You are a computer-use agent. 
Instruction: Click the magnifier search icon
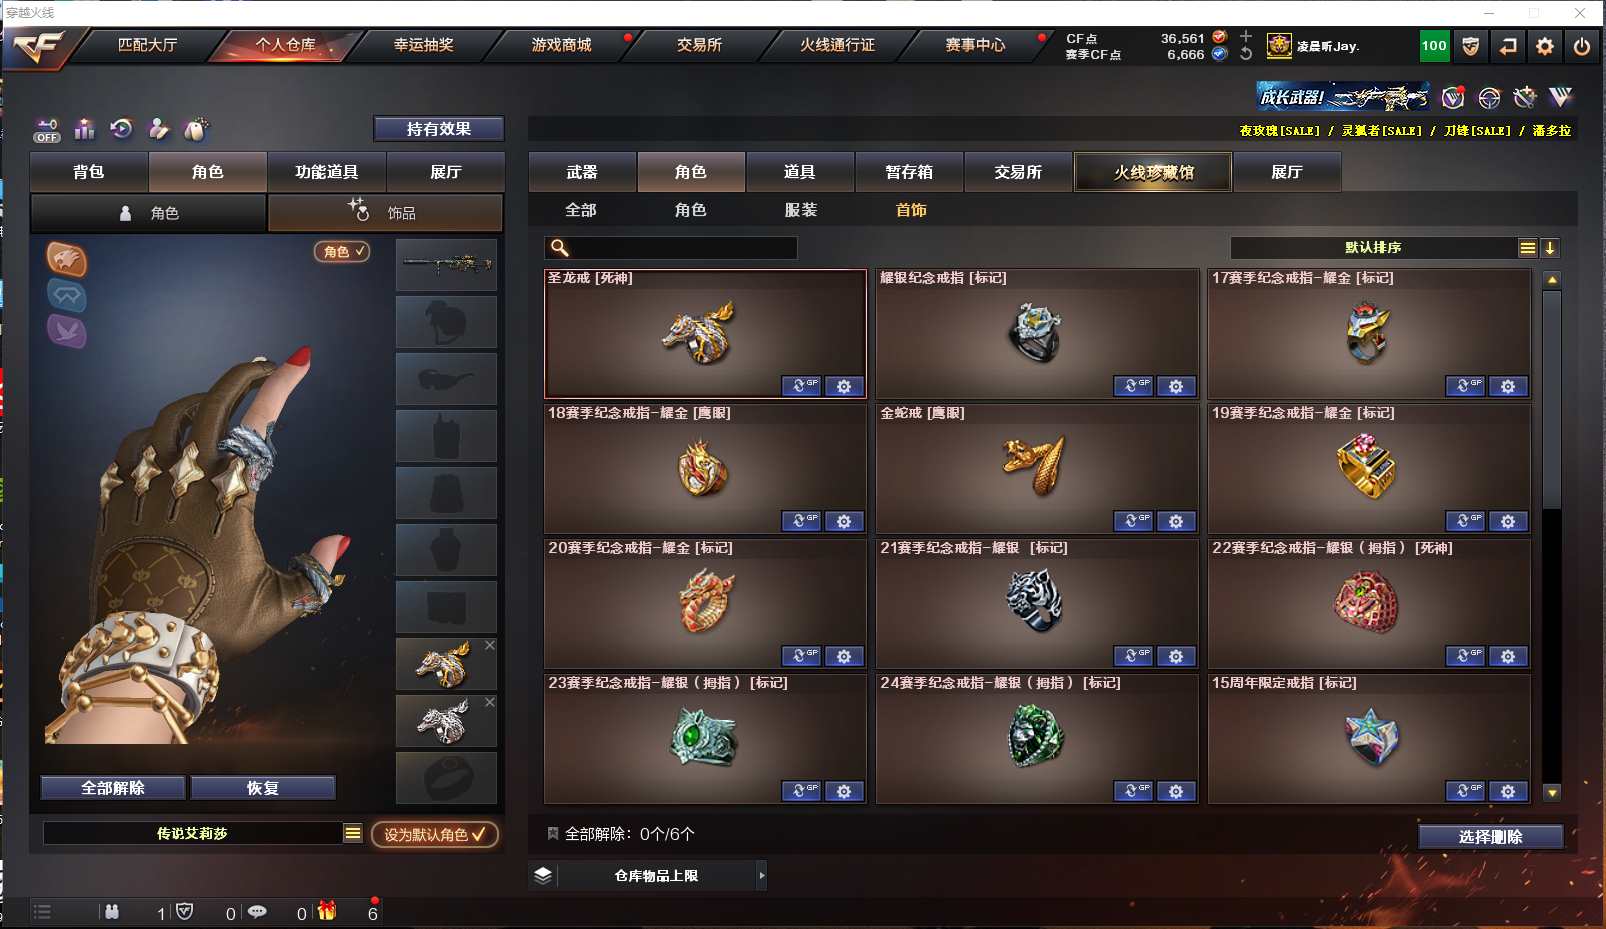(560, 248)
